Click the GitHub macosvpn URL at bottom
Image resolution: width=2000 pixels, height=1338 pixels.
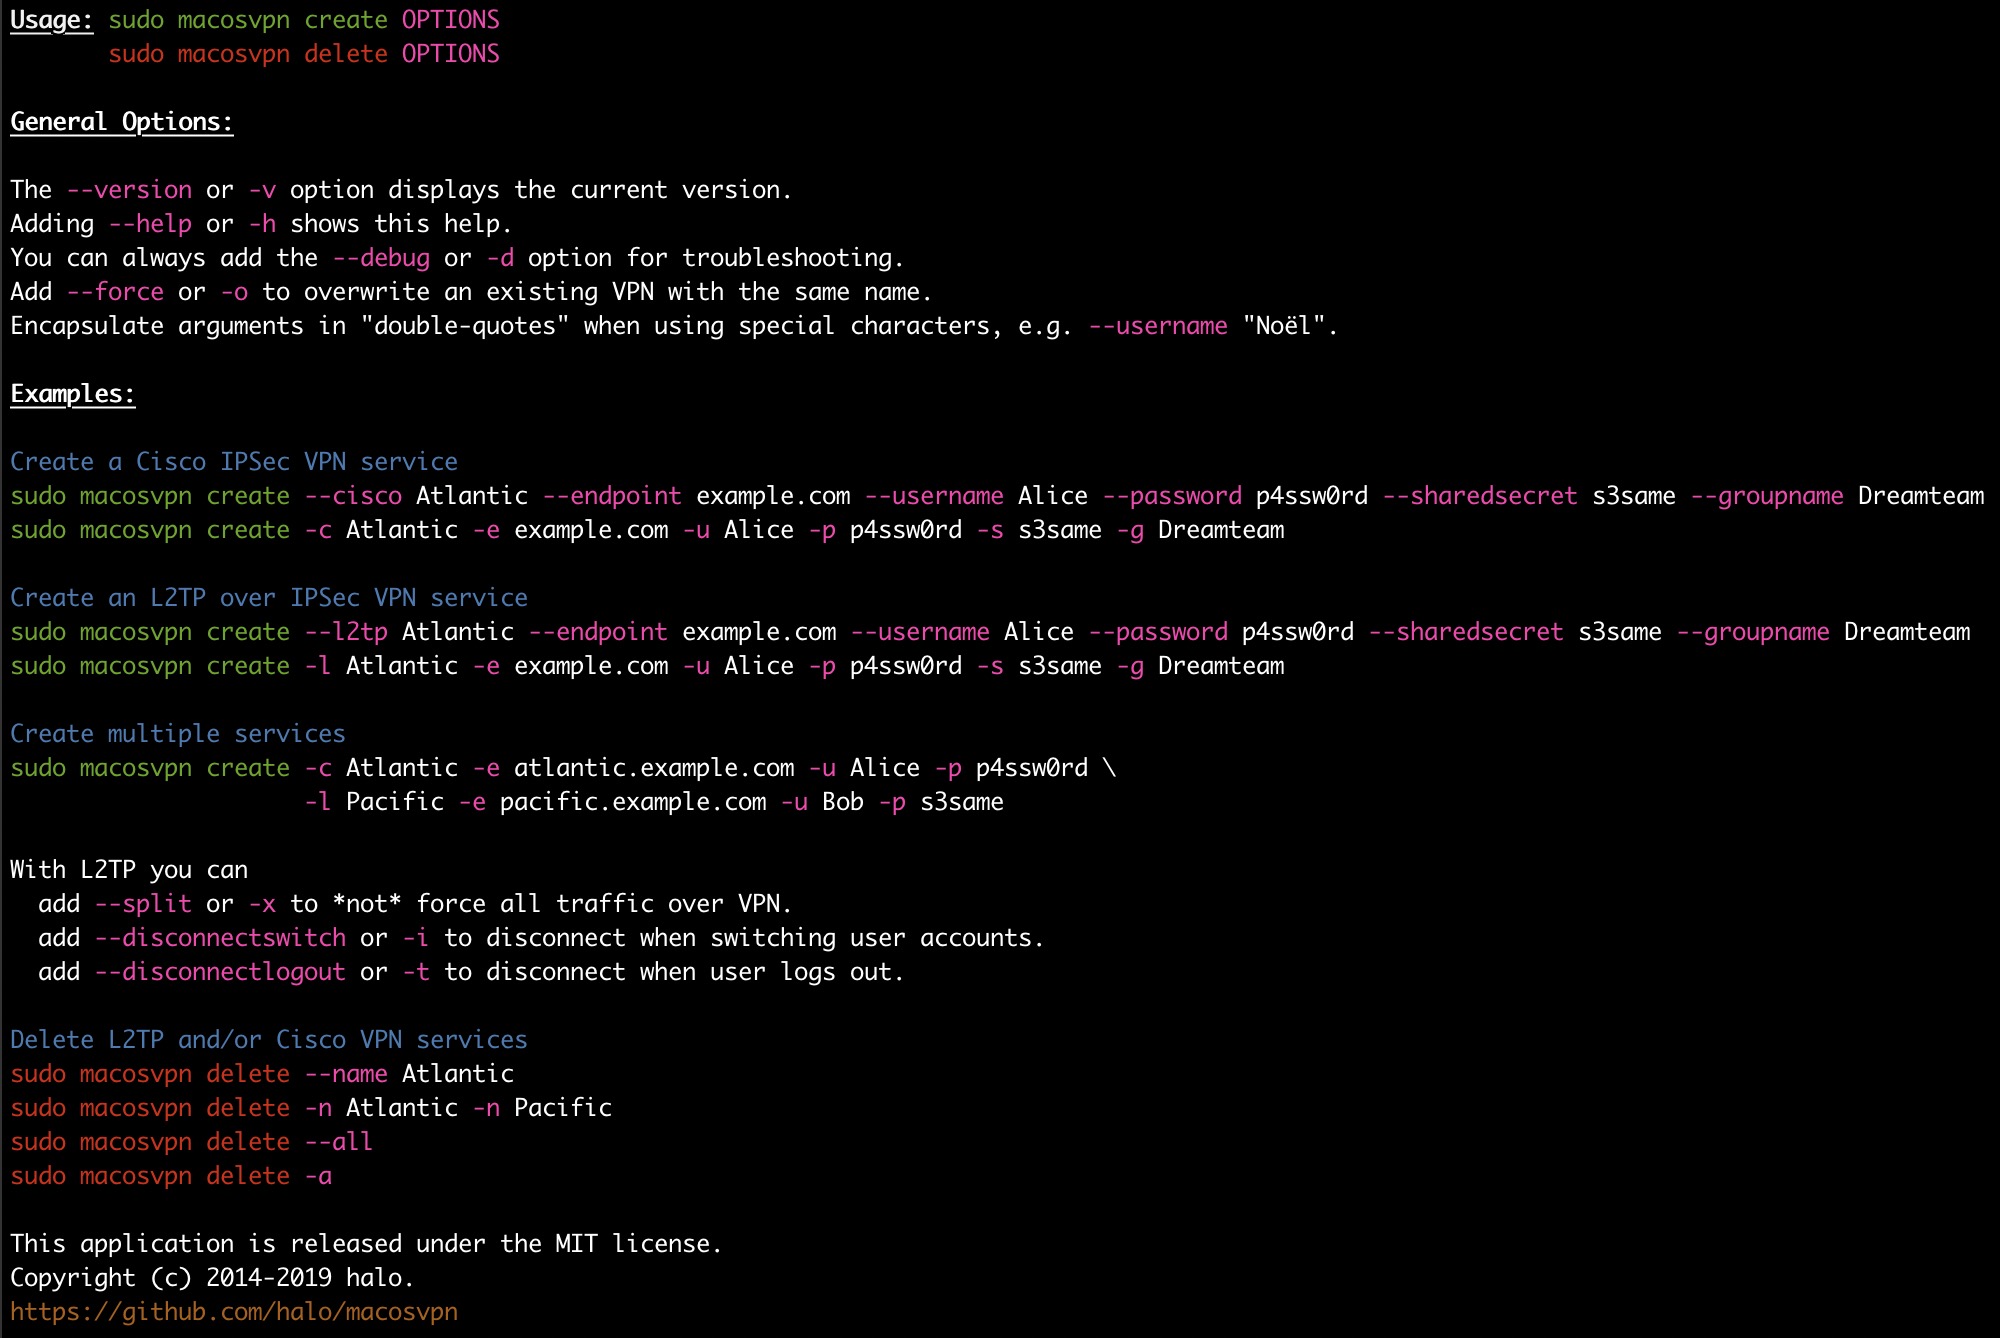point(234,1311)
